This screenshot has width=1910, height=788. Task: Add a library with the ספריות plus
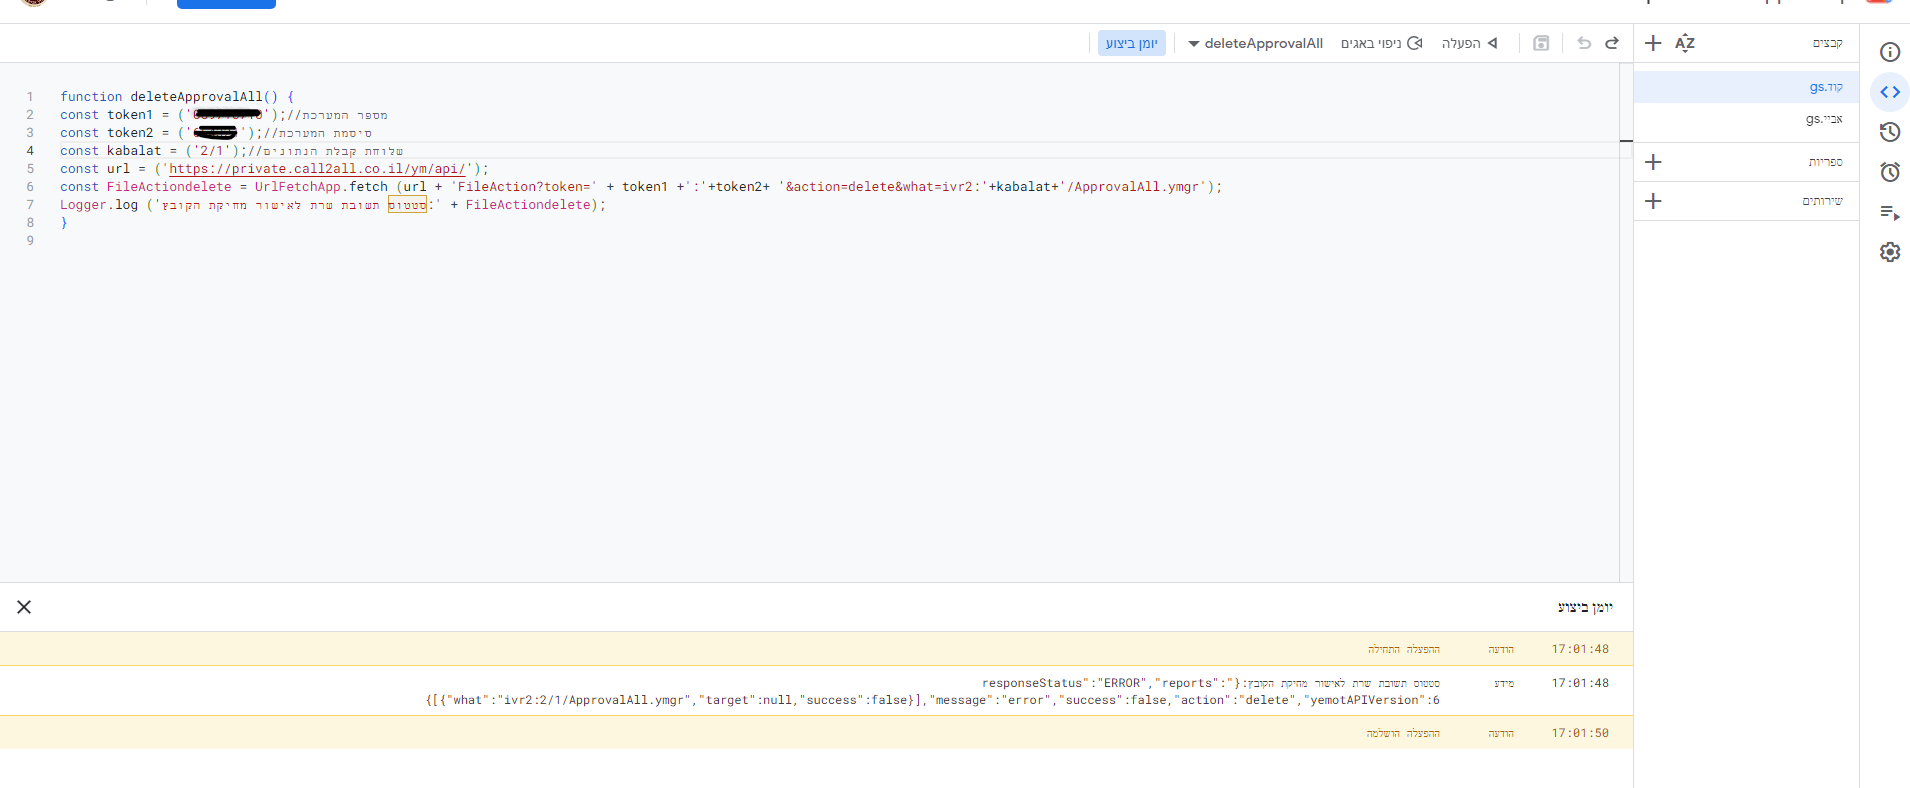[x=1653, y=162]
